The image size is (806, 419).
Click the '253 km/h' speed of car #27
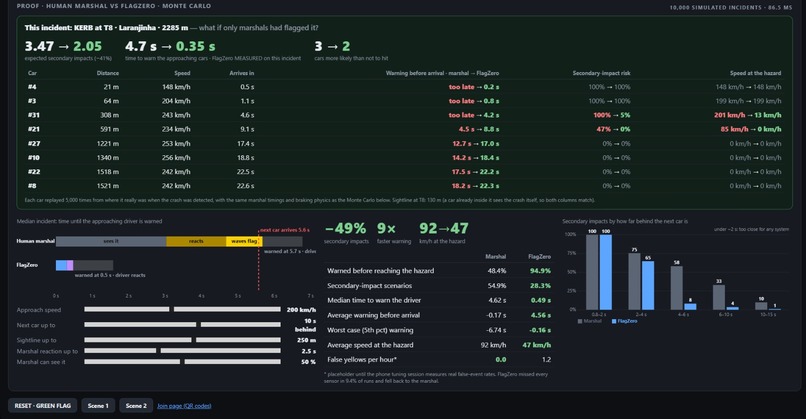click(x=176, y=143)
